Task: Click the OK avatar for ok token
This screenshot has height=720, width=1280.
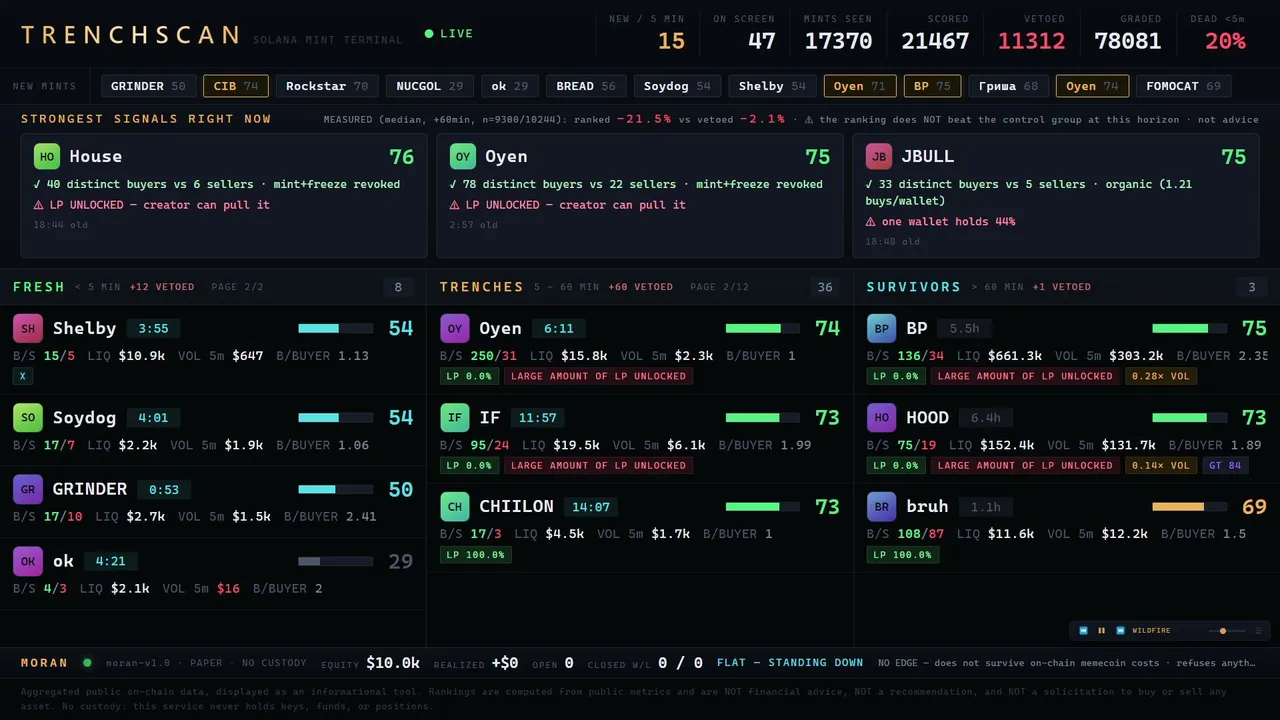Action: pos(28,561)
